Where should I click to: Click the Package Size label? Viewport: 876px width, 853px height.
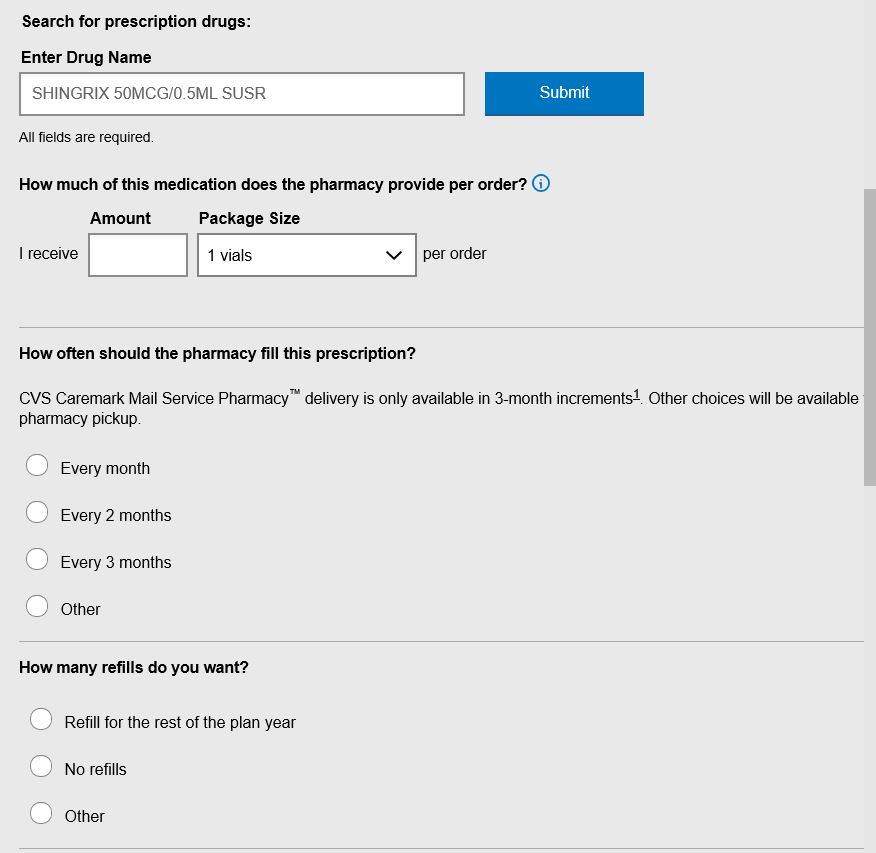pyautogui.click(x=249, y=218)
